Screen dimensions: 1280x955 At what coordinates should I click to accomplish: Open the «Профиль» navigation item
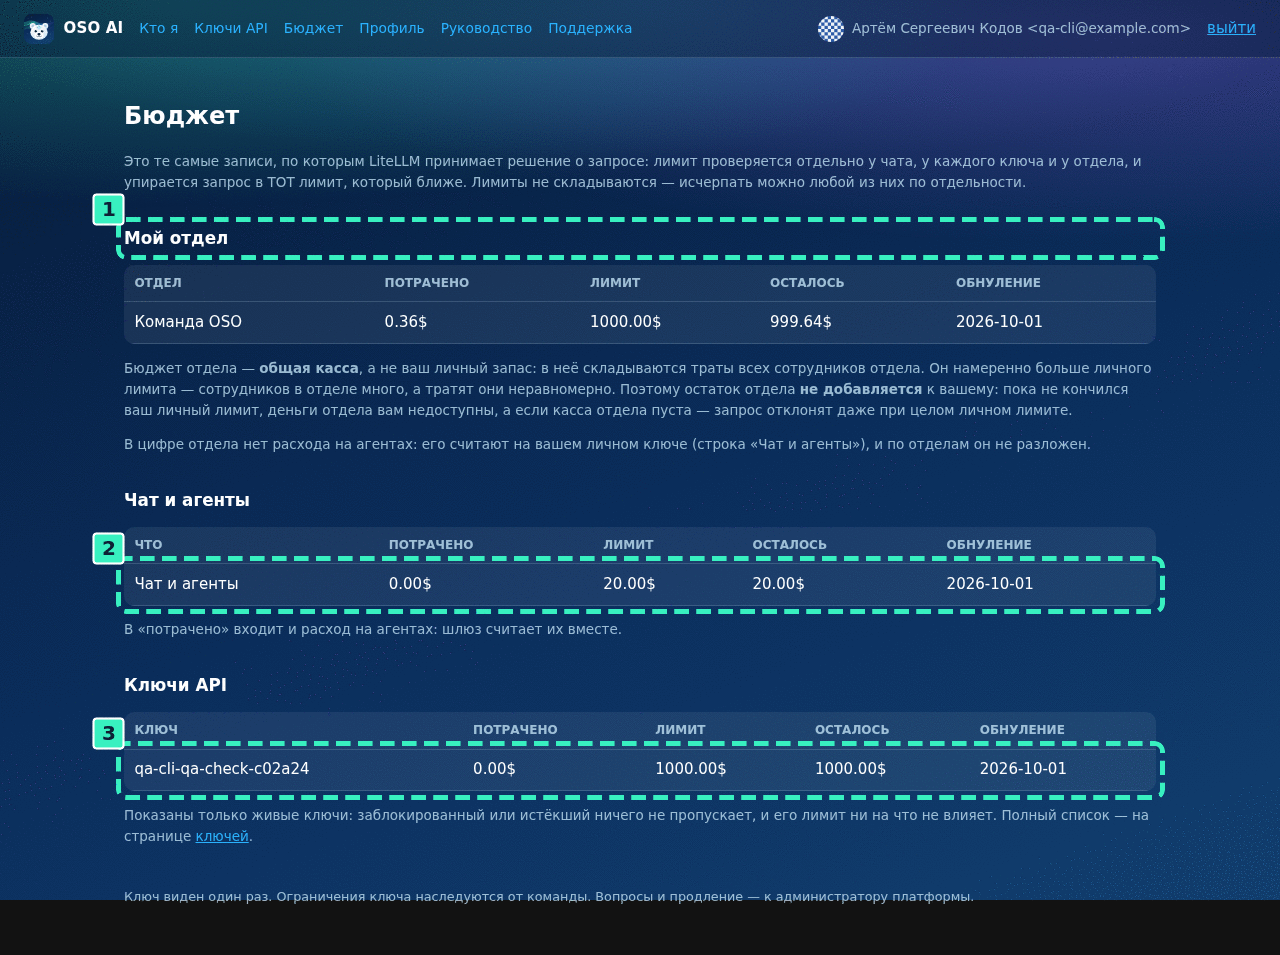pyautogui.click(x=392, y=28)
